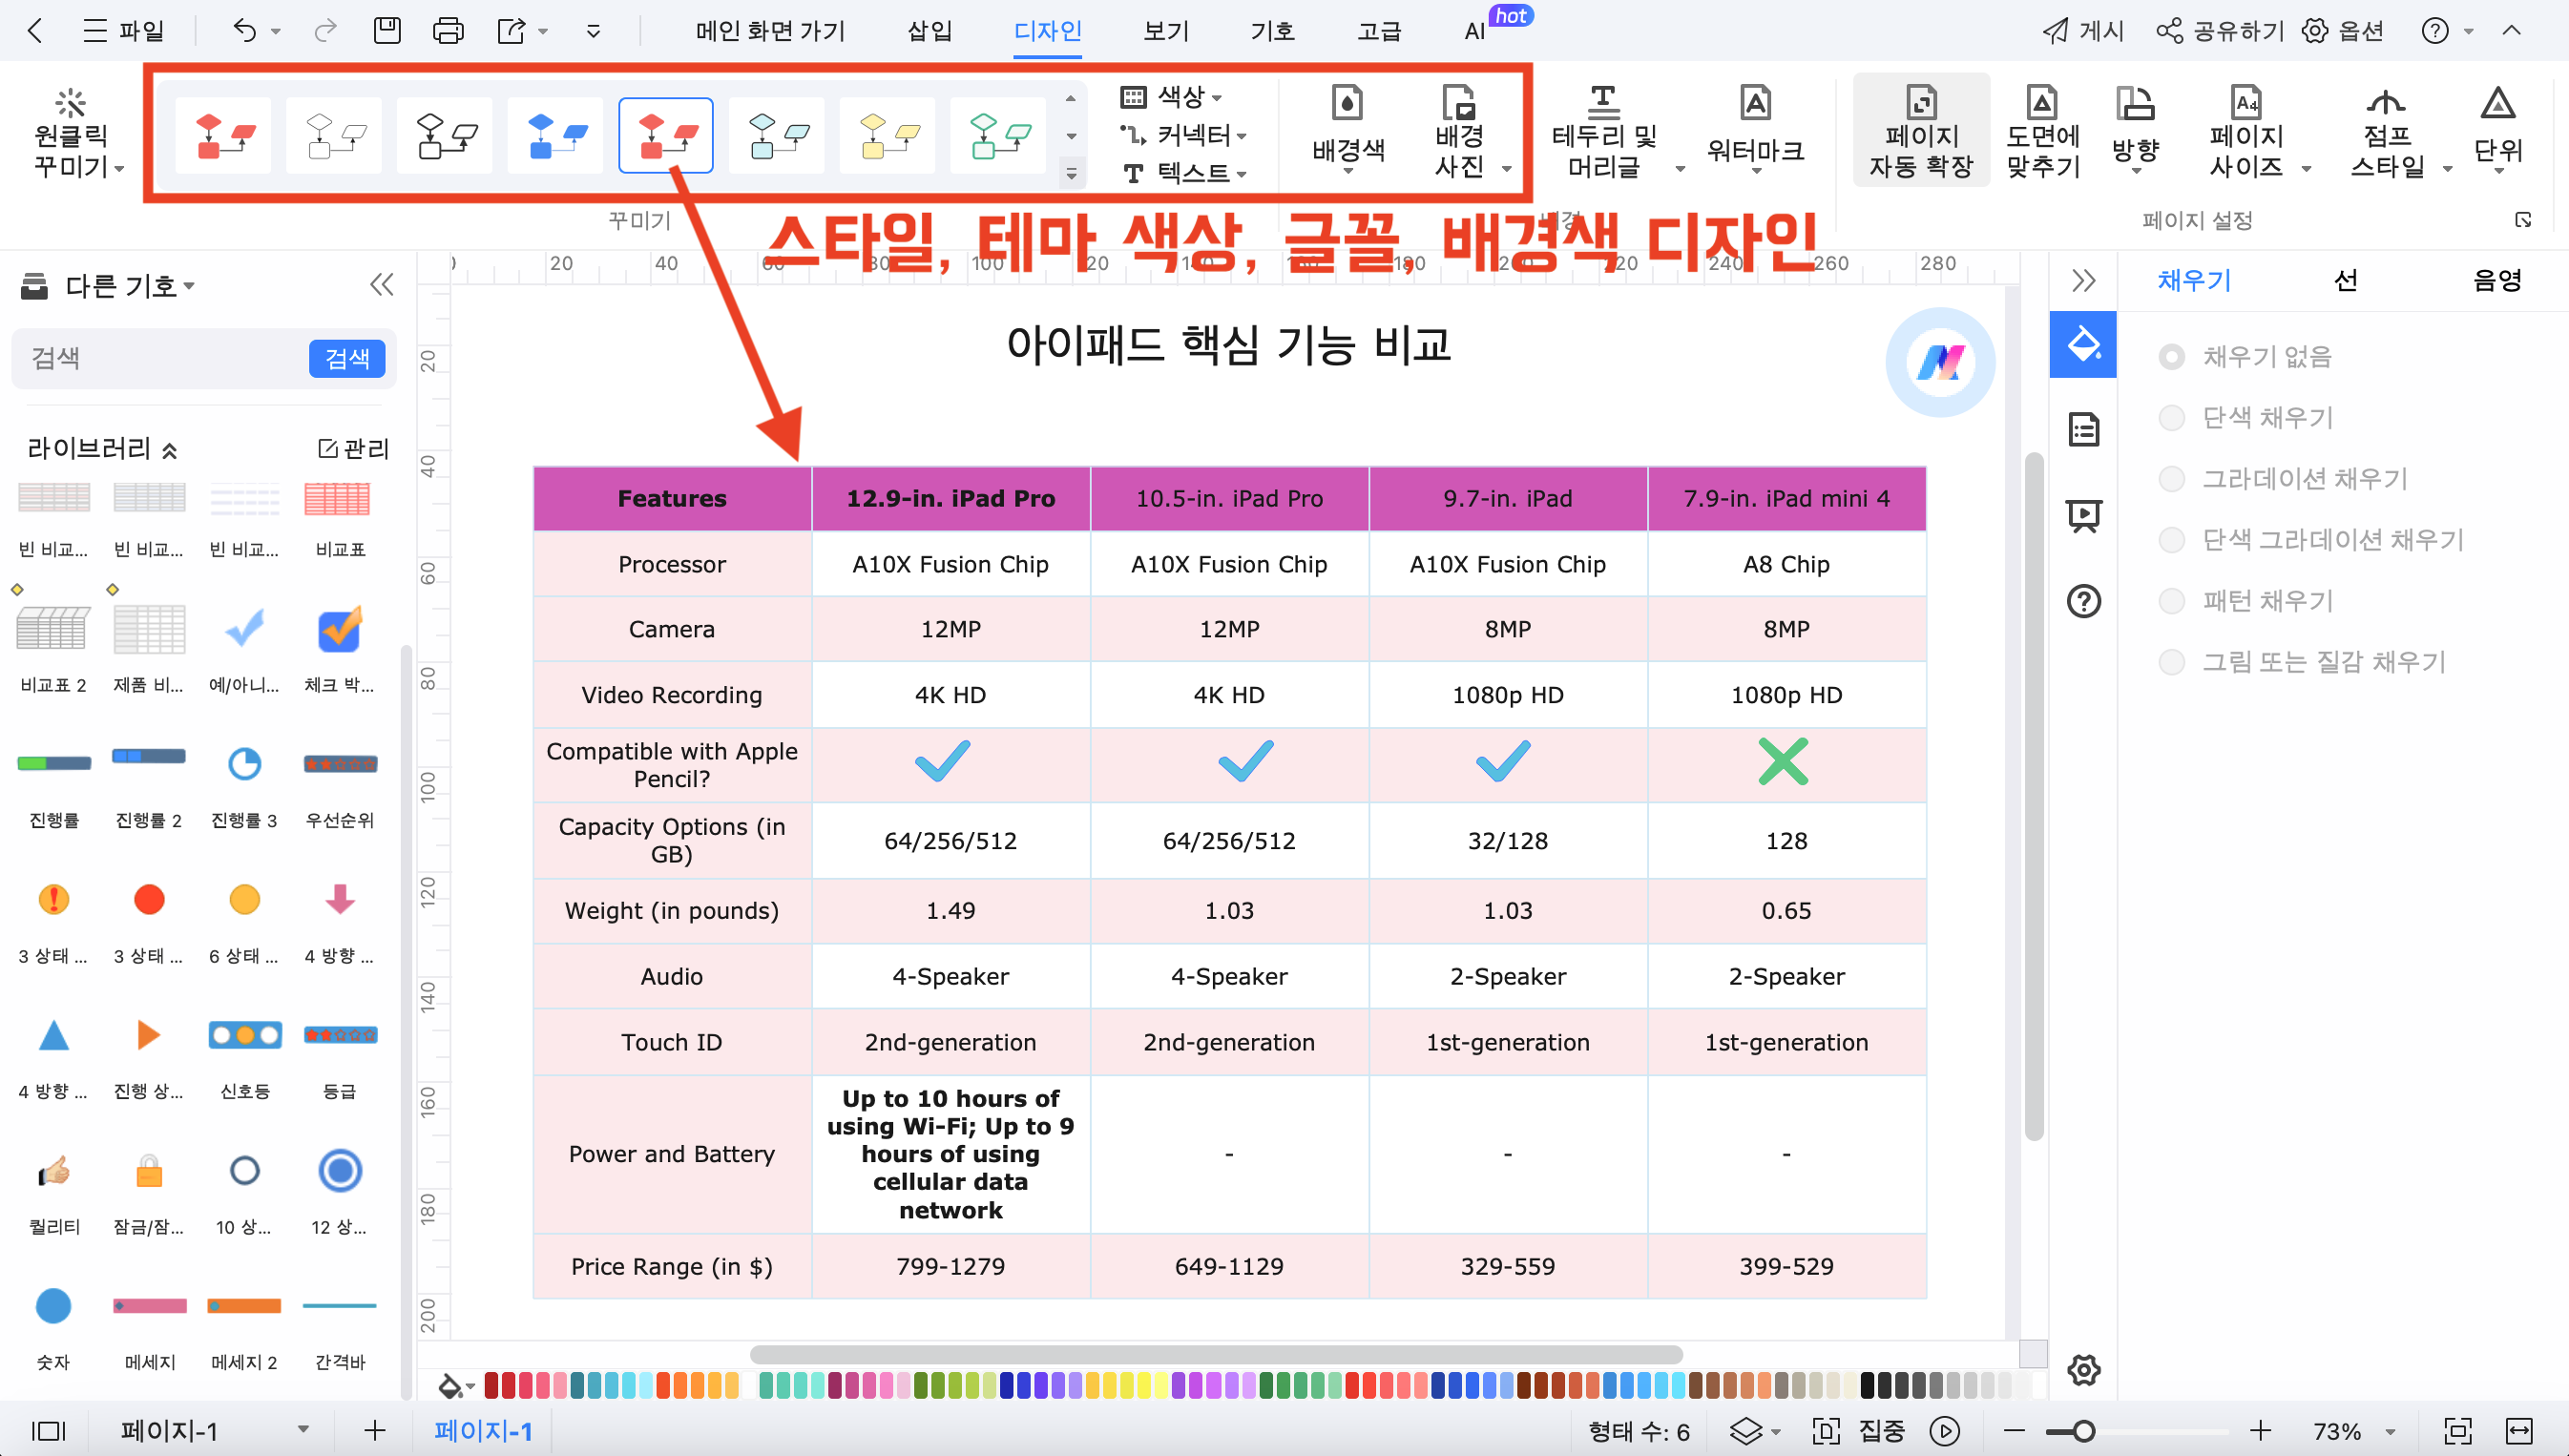Click the export share icon
The image size is (2569, 1456).
(x=511, y=30)
